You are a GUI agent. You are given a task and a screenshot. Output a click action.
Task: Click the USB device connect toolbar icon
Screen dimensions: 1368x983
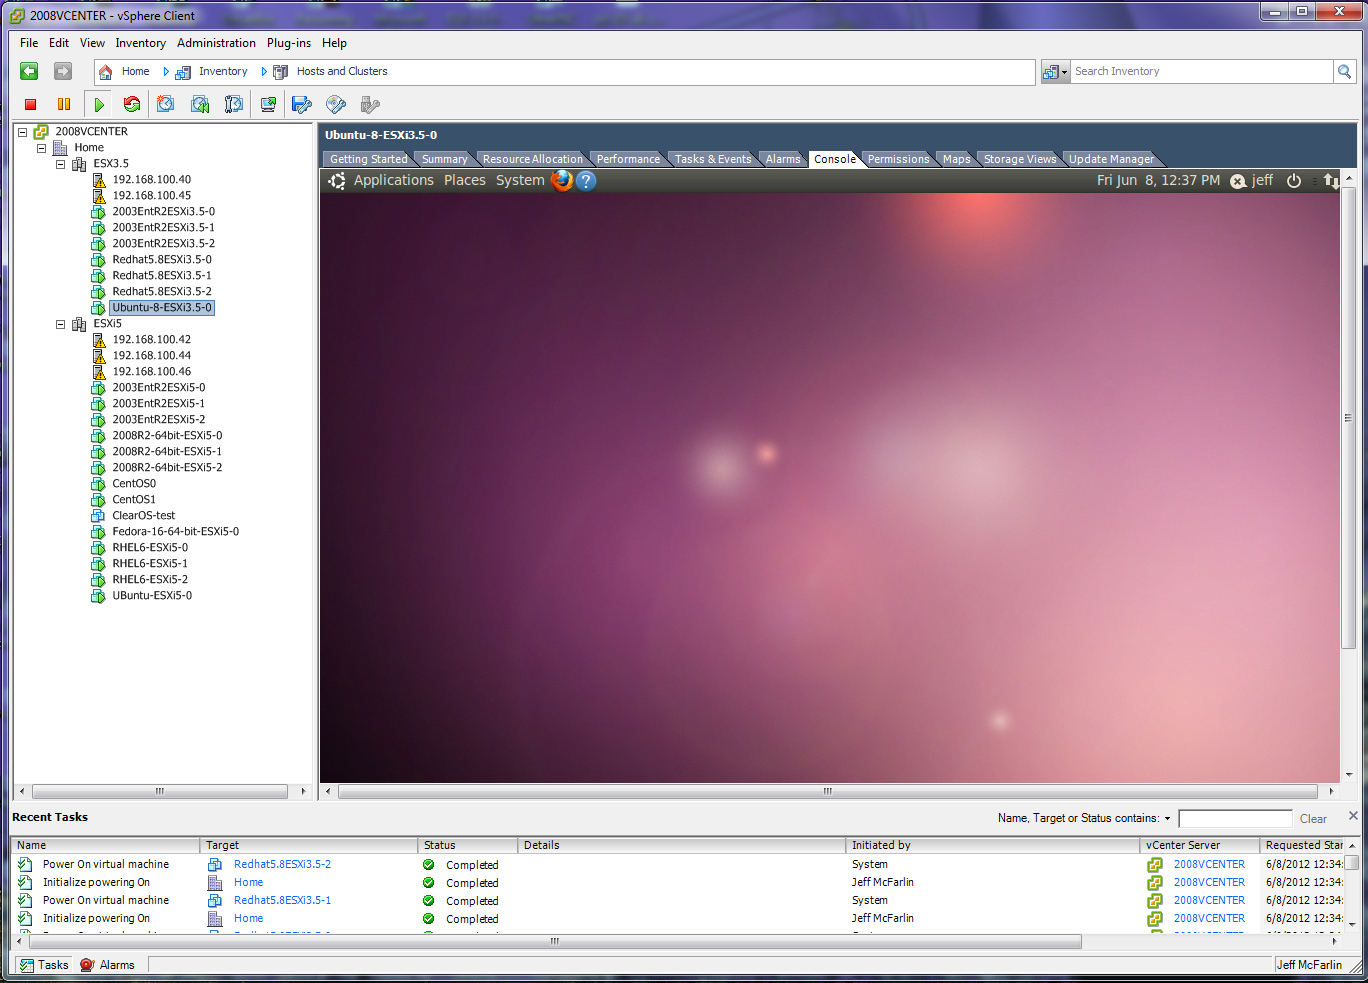(370, 104)
